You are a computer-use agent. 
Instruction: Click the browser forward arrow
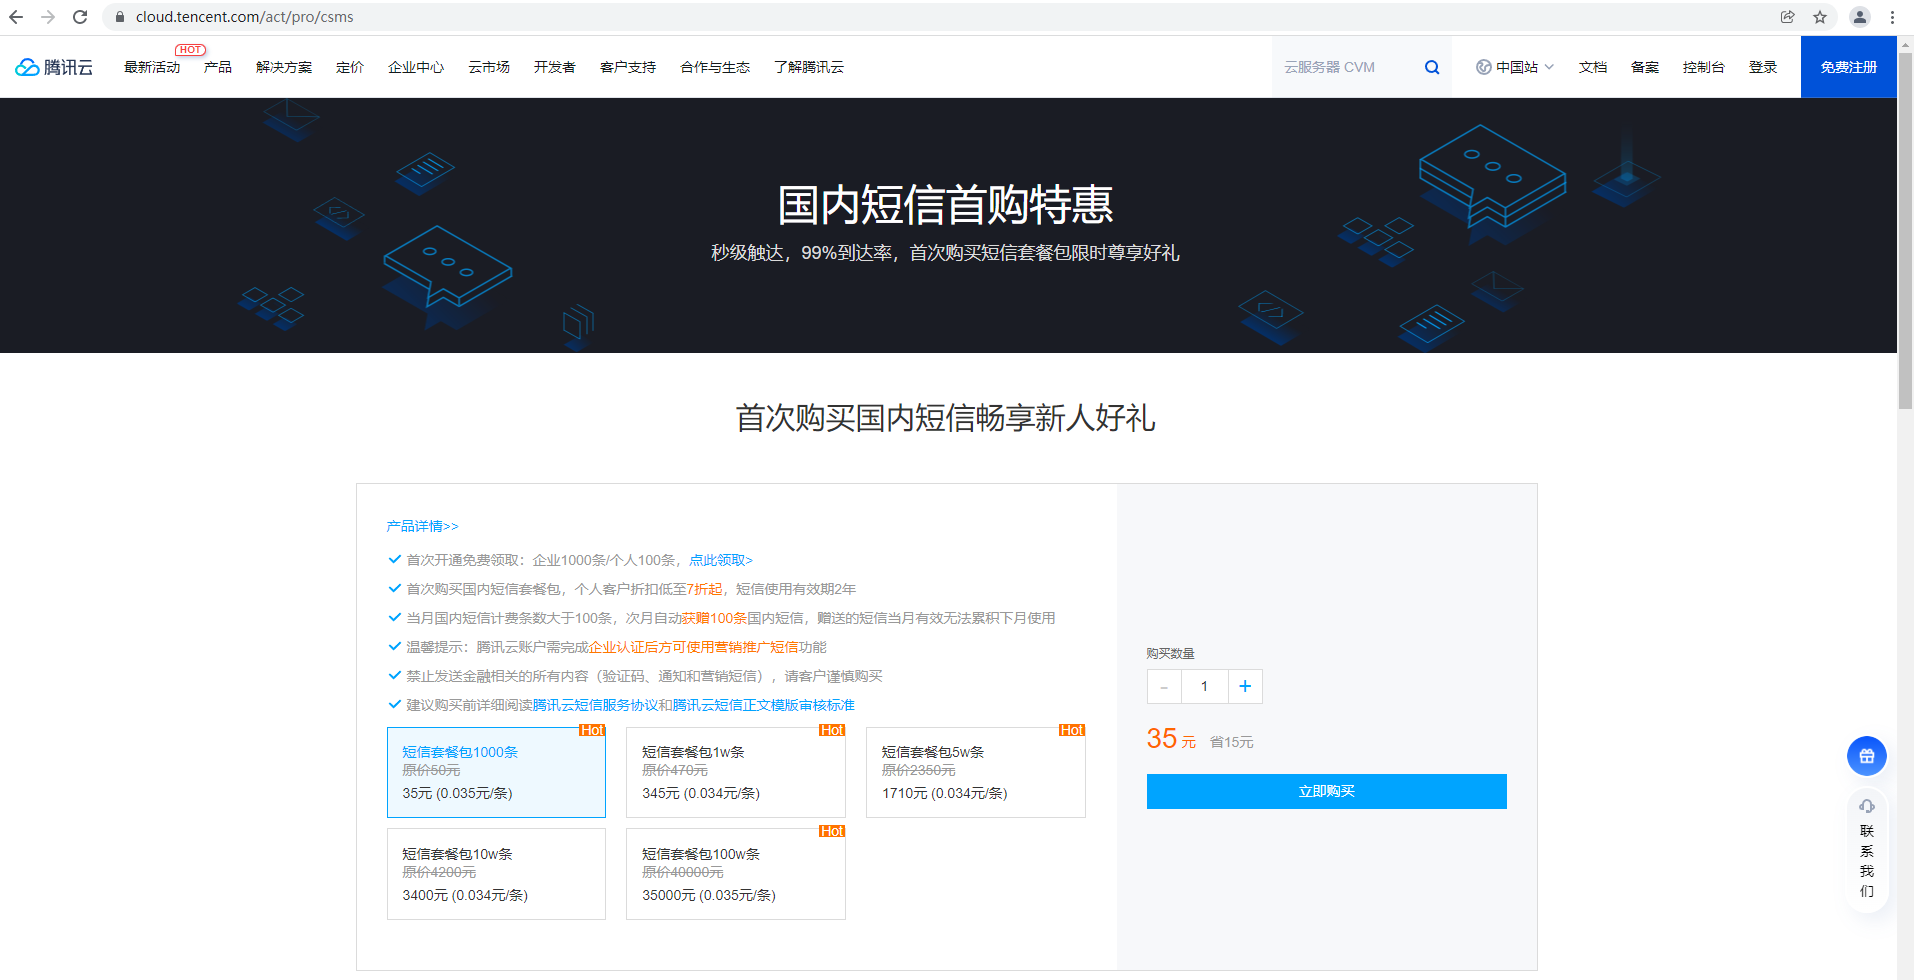[x=48, y=17]
